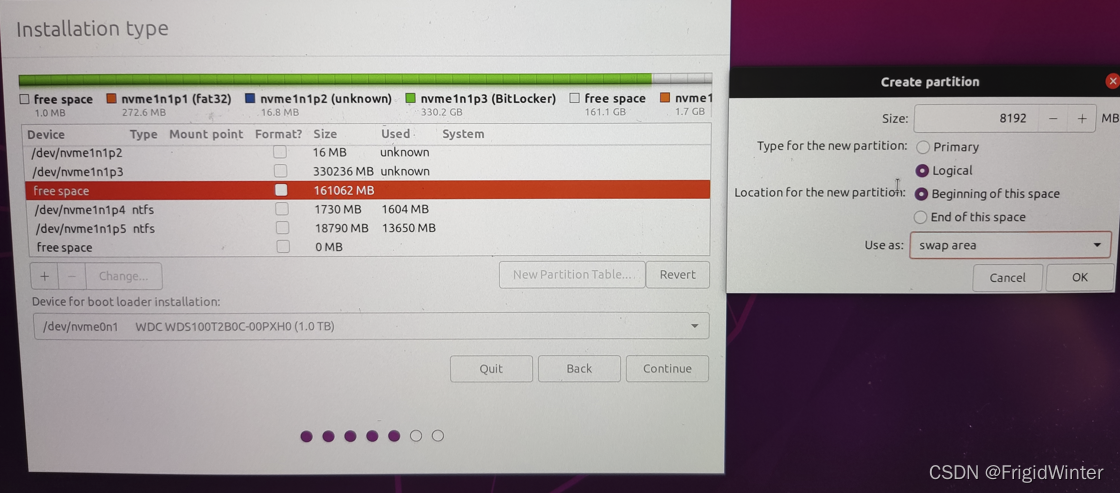1120x493 pixels.
Task: Click the Format? column header
Action: 279,134
